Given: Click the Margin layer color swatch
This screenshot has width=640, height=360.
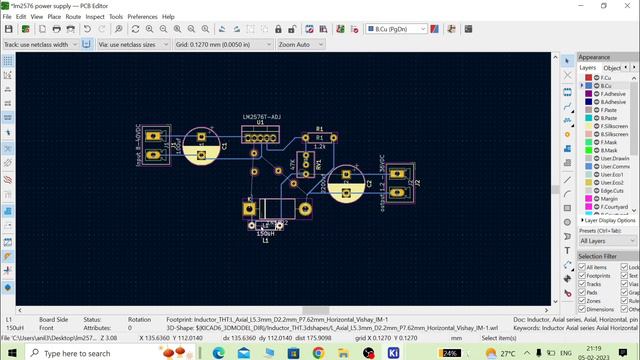Looking at the screenshot, I should 589,199.
